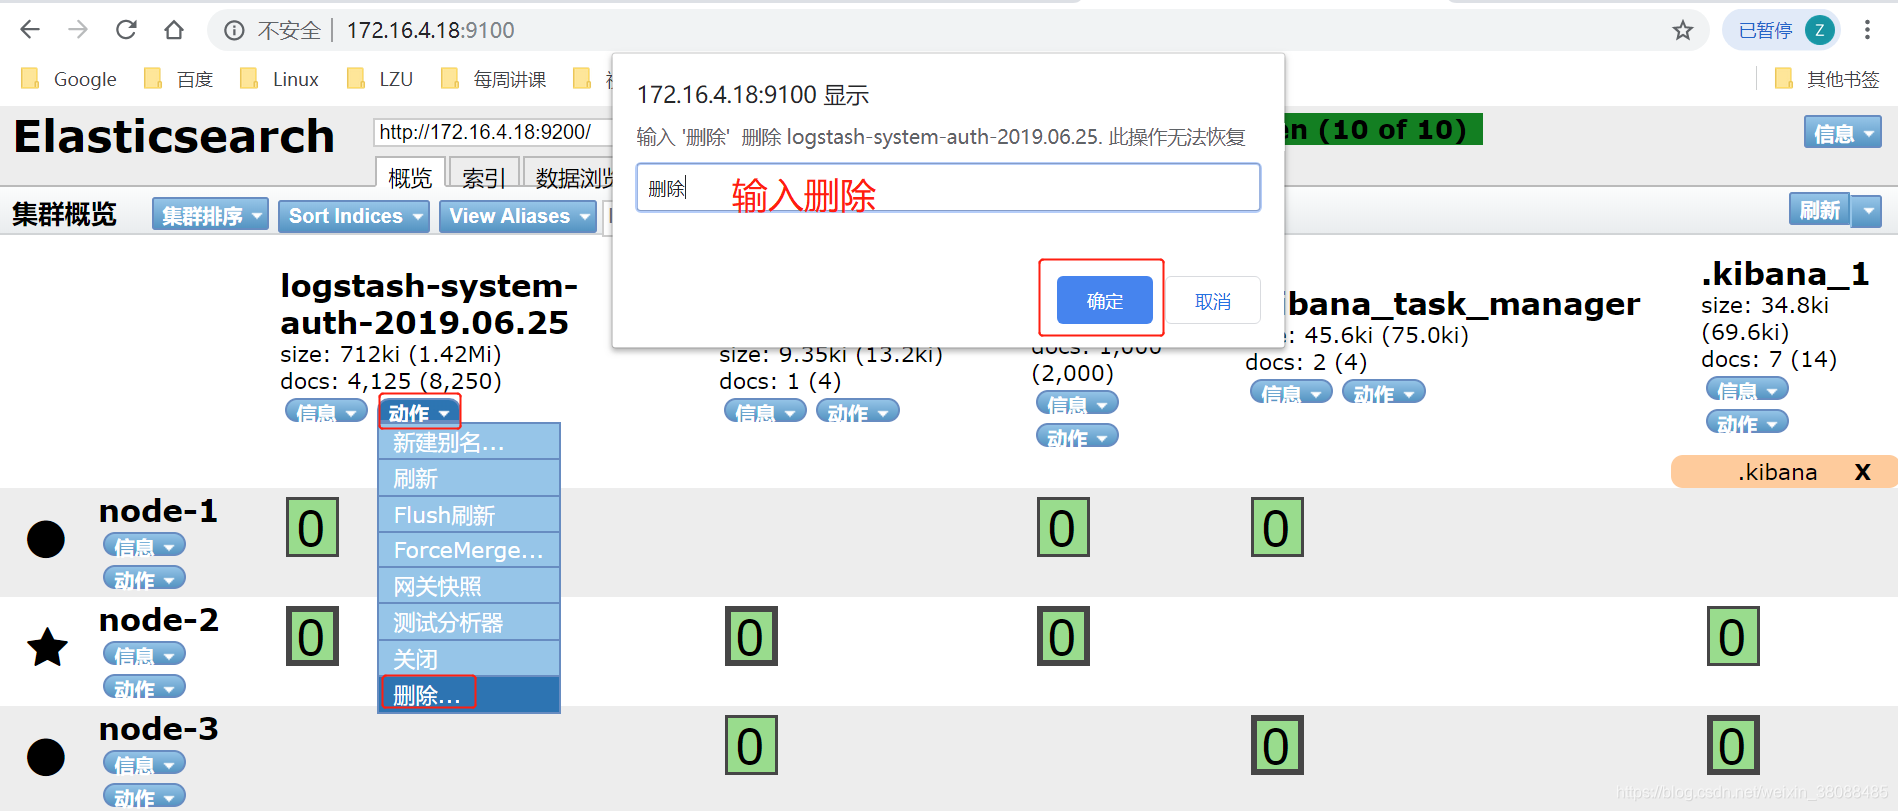Screen dimensions: 1898x811
Task: Click the 刷新 button in cluster overview
Action: [1819, 211]
